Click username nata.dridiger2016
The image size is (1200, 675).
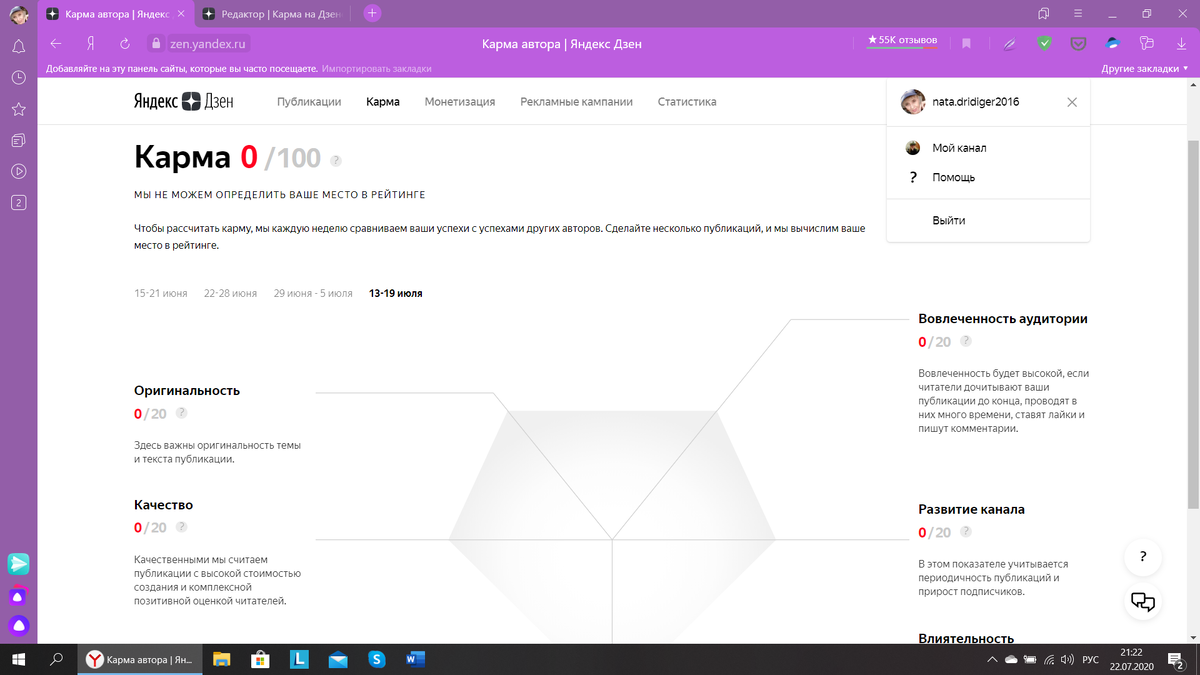tap(975, 102)
